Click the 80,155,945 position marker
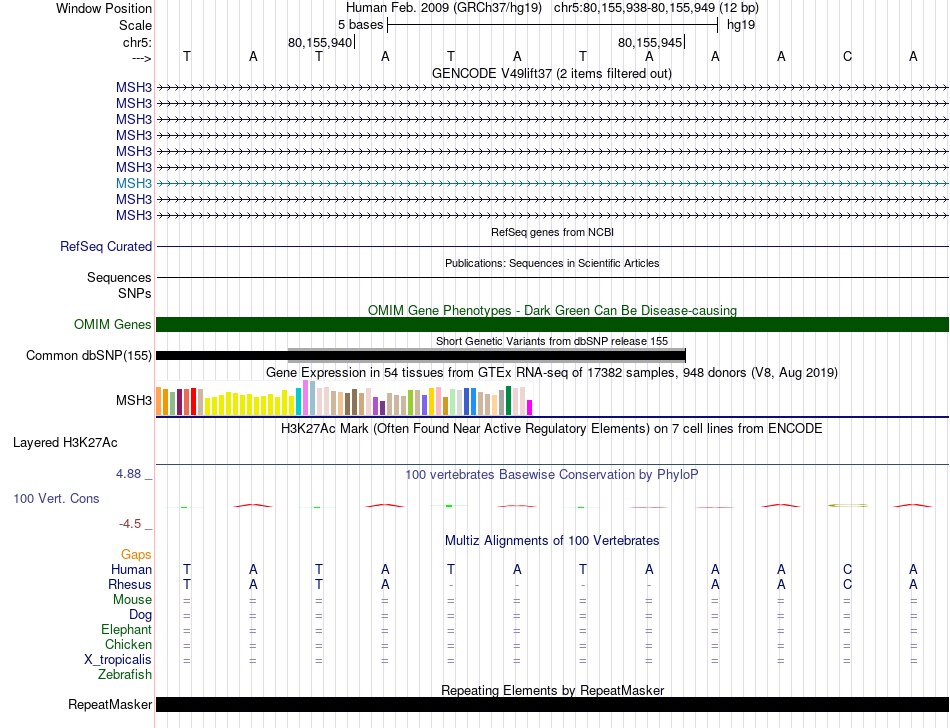Screen dimensions: 950x728 point(650,42)
